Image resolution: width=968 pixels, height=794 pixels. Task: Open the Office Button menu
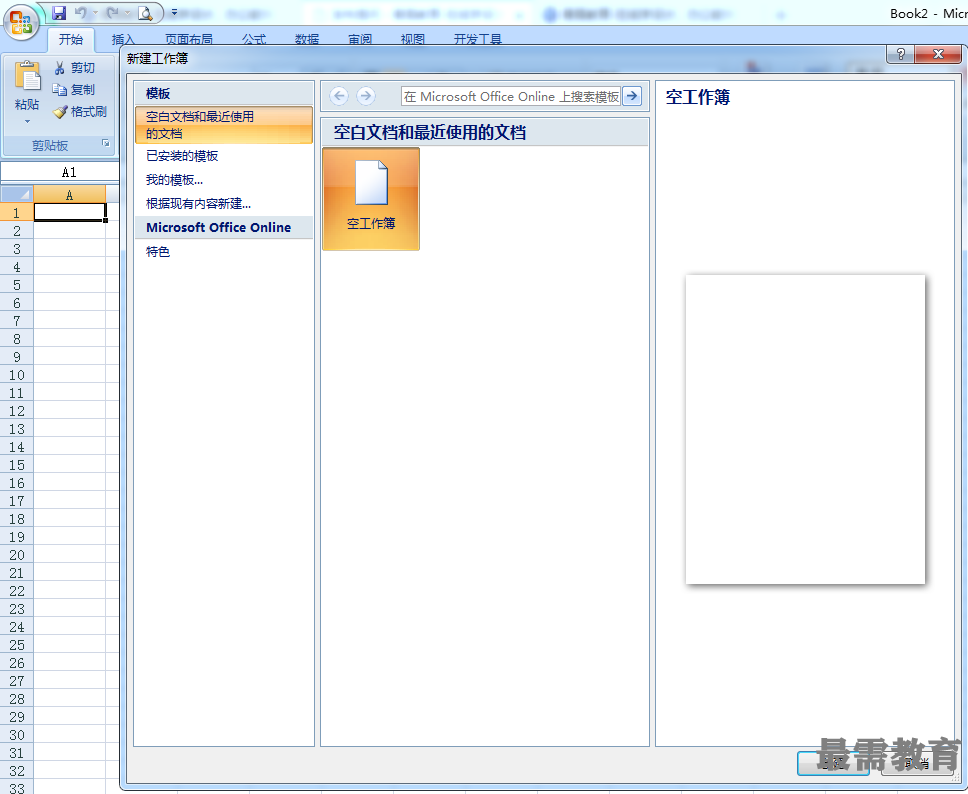(21, 22)
